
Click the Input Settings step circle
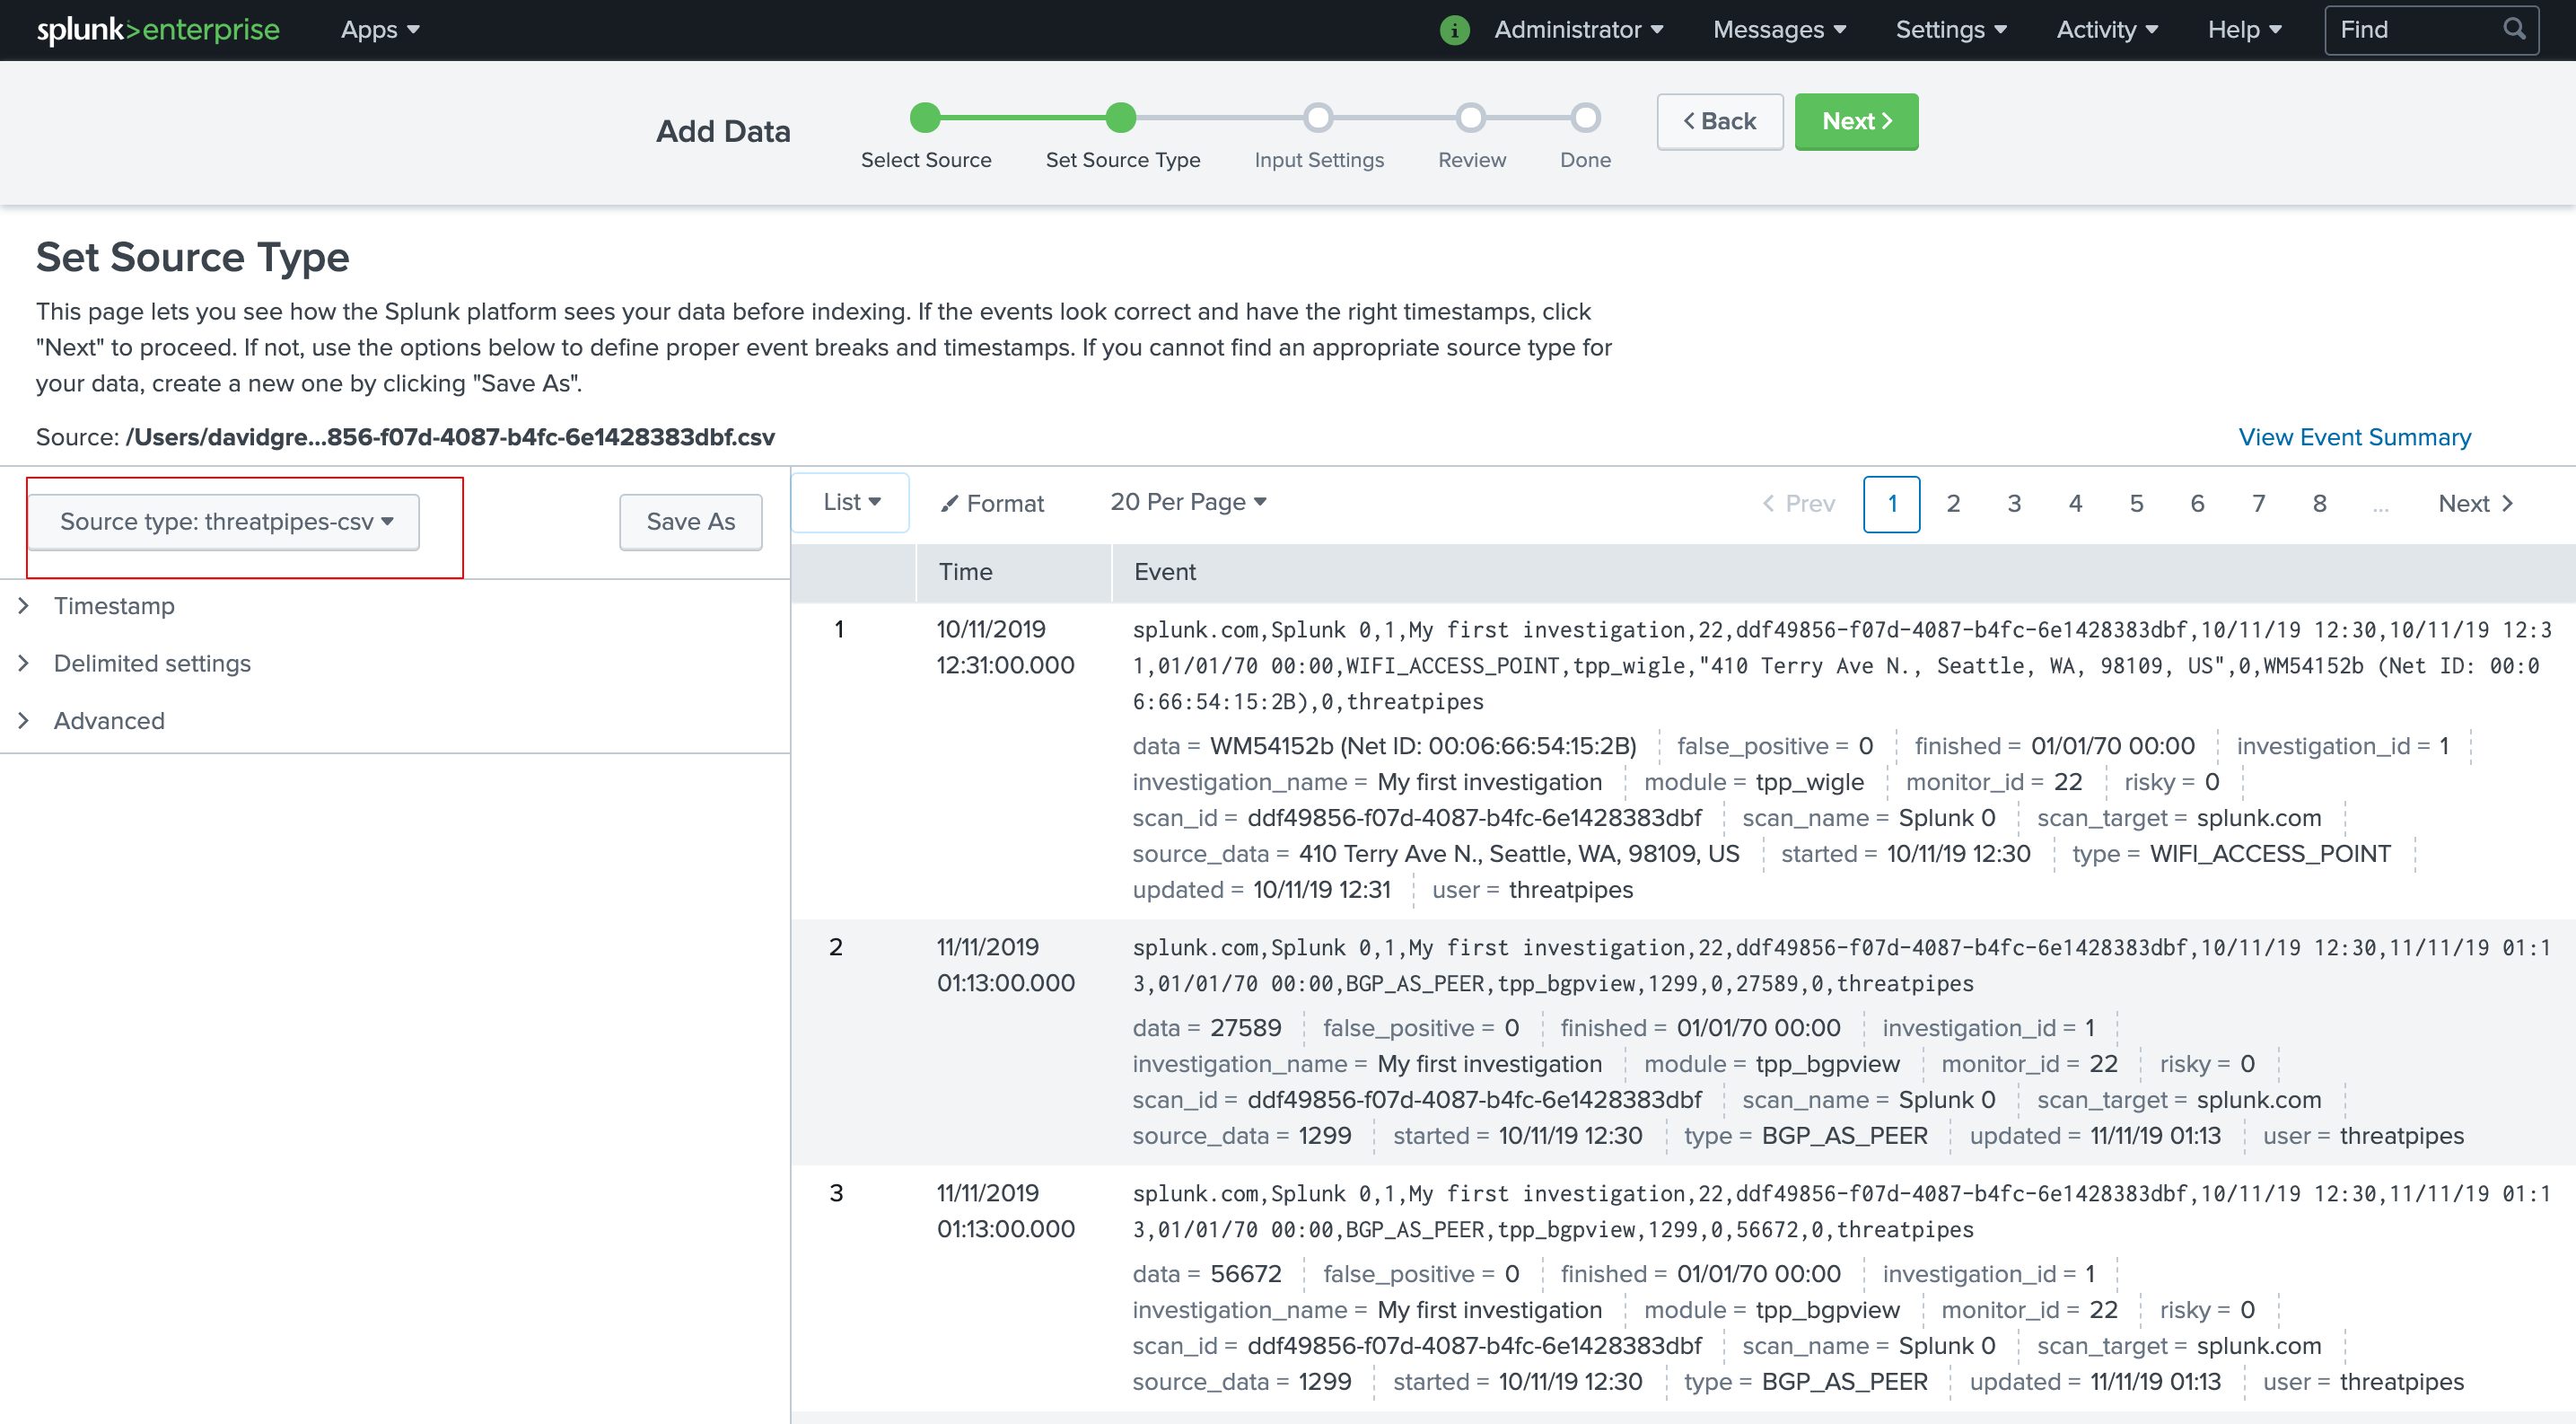[1318, 118]
